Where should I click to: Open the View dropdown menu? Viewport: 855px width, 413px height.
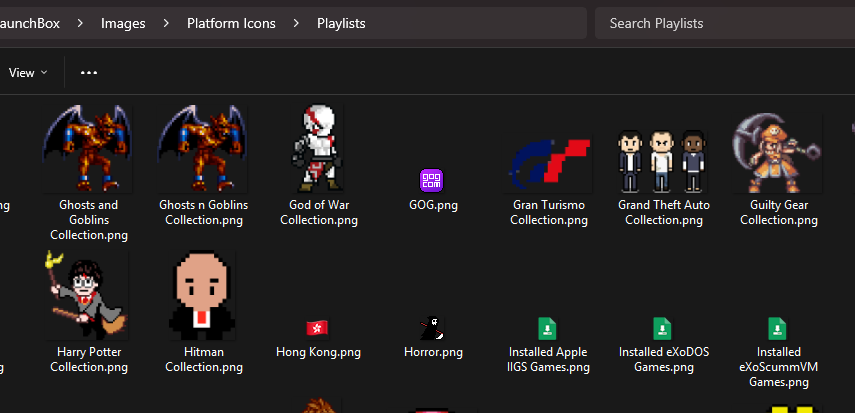[28, 73]
